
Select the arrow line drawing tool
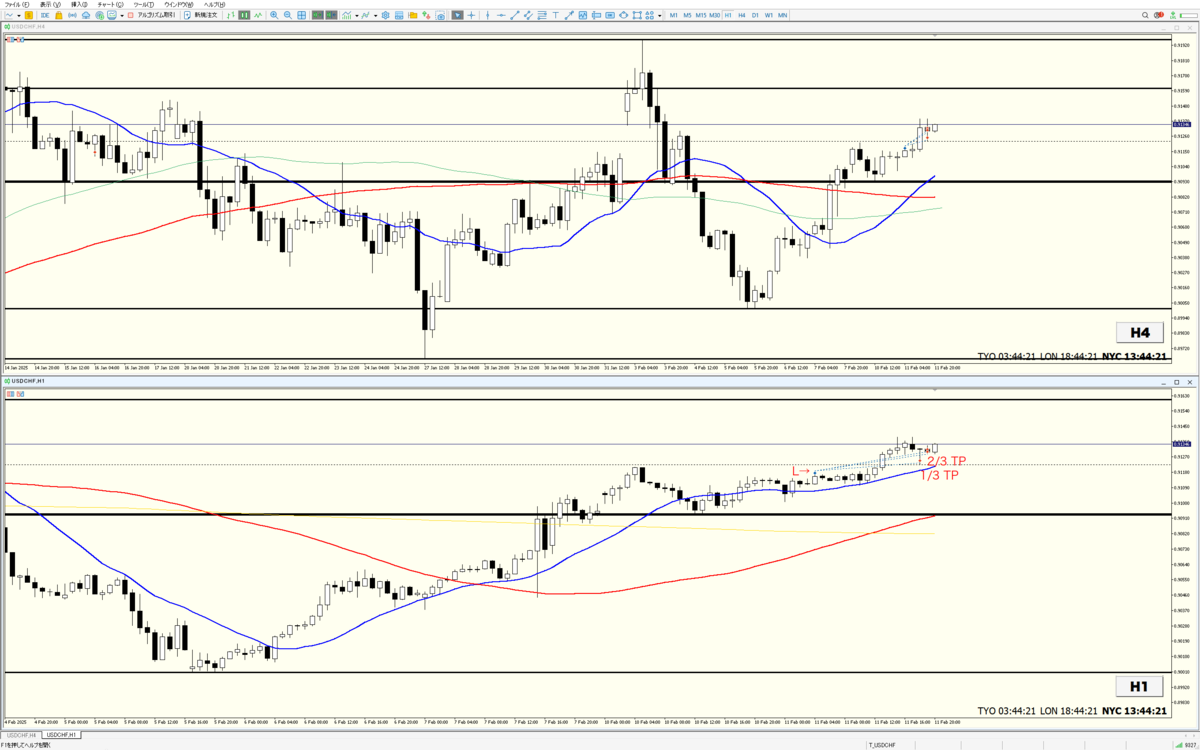click(x=569, y=15)
